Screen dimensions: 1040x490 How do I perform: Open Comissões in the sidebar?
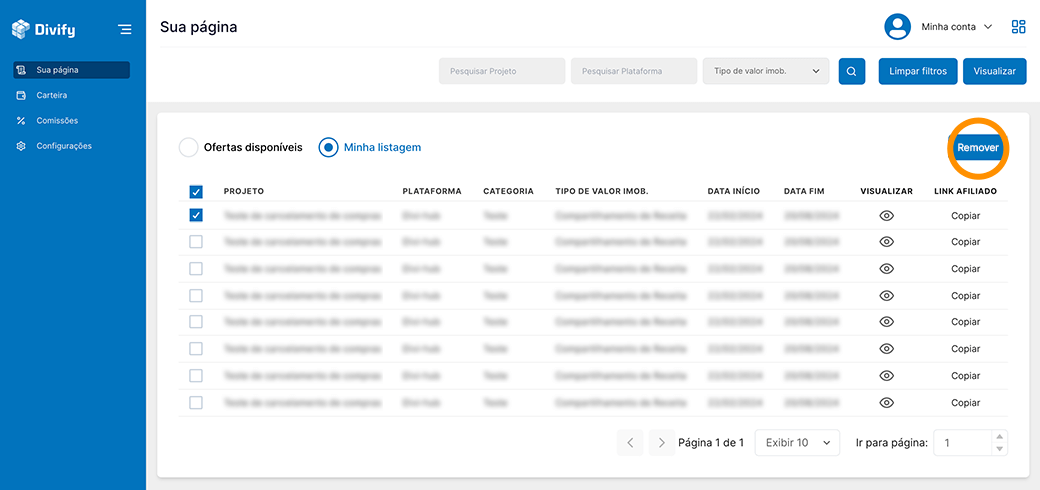coord(57,121)
